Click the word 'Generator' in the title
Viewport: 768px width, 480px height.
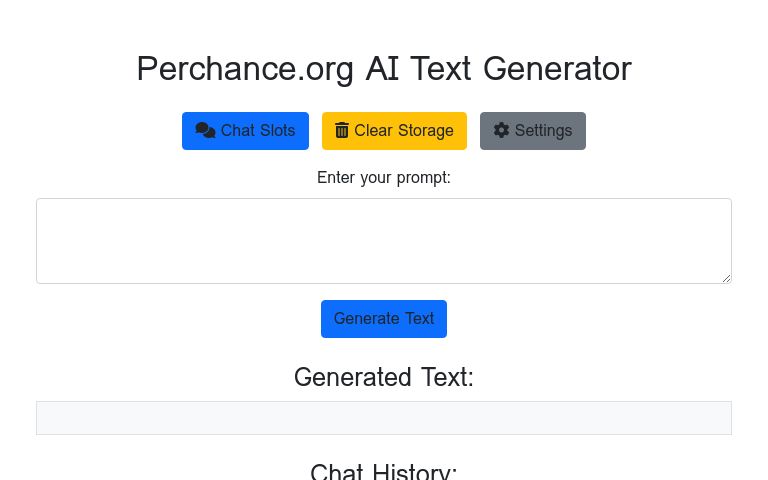pyautogui.click(x=557, y=69)
